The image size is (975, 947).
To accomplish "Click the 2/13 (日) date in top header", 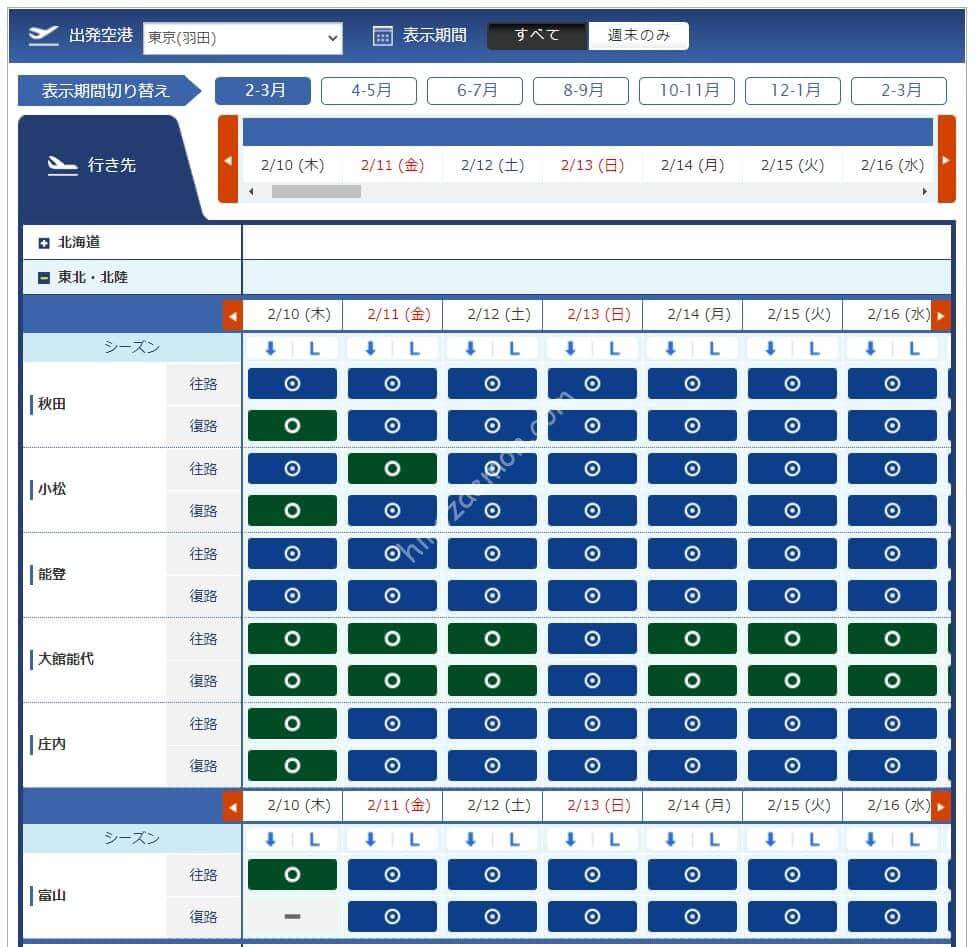I will point(592,165).
